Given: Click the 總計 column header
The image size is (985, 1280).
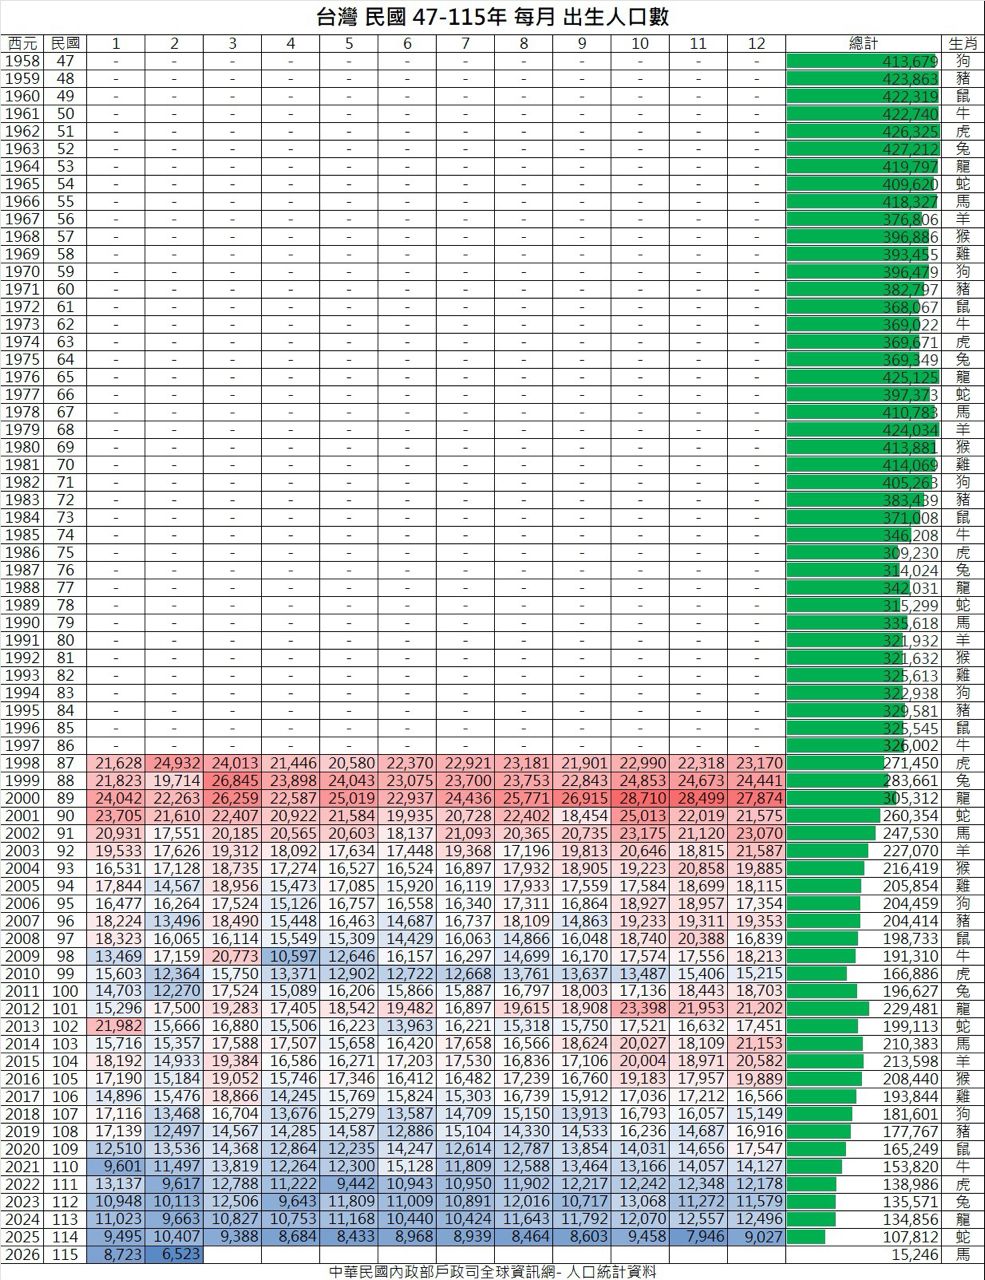Looking at the screenshot, I should [x=863, y=43].
